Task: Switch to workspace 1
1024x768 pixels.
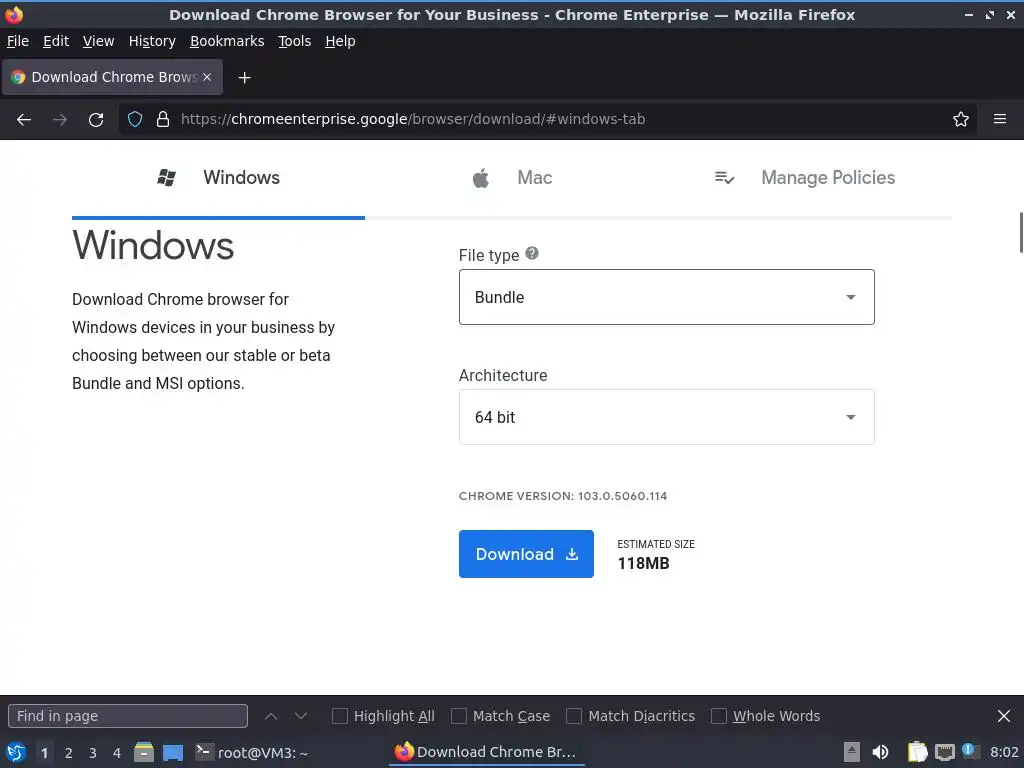Action: (44, 753)
